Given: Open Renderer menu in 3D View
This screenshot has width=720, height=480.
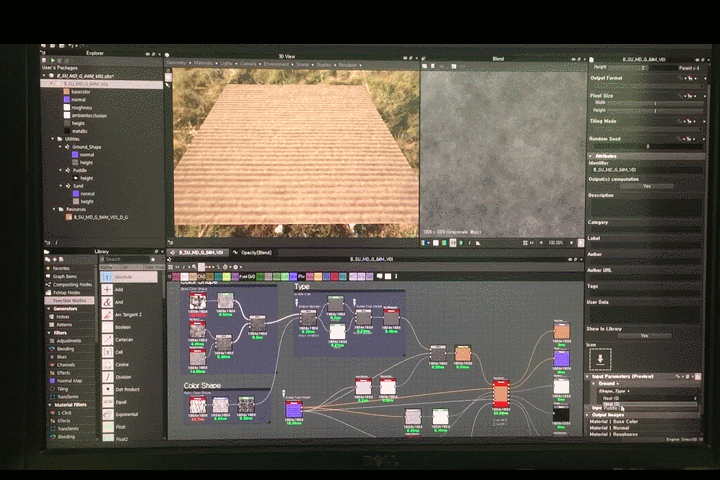Looking at the screenshot, I should click(348, 65).
